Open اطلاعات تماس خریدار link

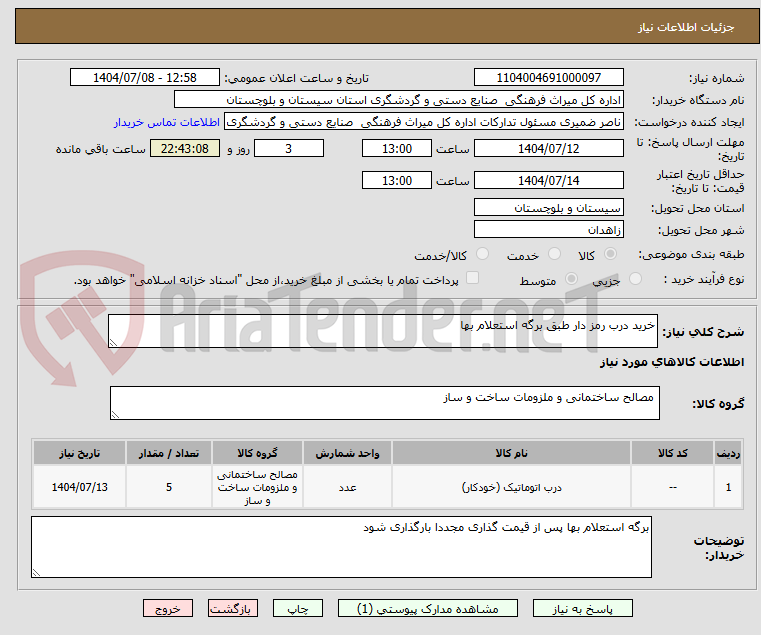[167, 122]
